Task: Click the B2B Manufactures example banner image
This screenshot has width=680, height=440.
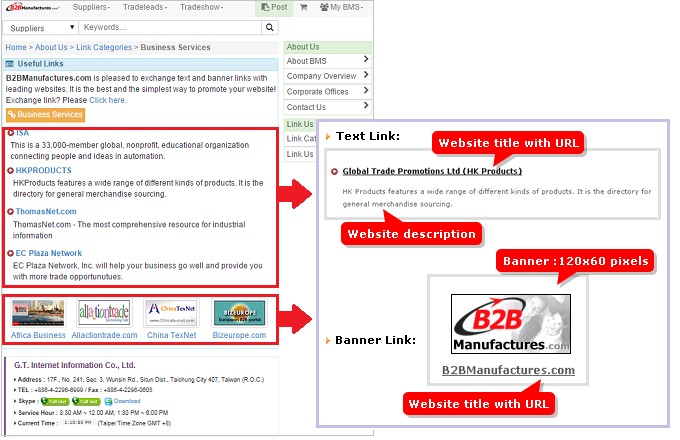Action: pyautogui.click(x=511, y=324)
